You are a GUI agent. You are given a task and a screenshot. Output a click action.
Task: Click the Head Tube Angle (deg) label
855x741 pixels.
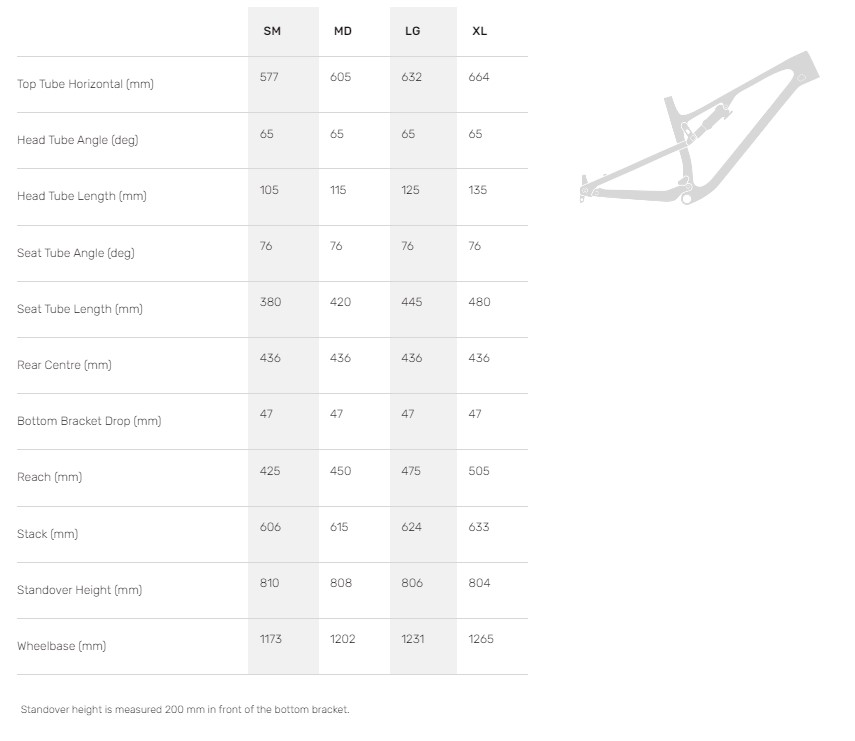(x=77, y=140)
